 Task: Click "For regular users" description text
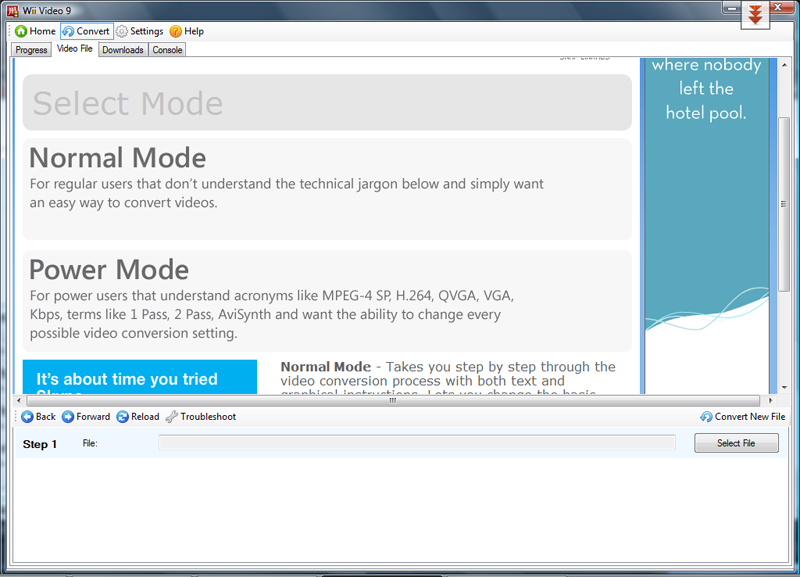point(287,193)
